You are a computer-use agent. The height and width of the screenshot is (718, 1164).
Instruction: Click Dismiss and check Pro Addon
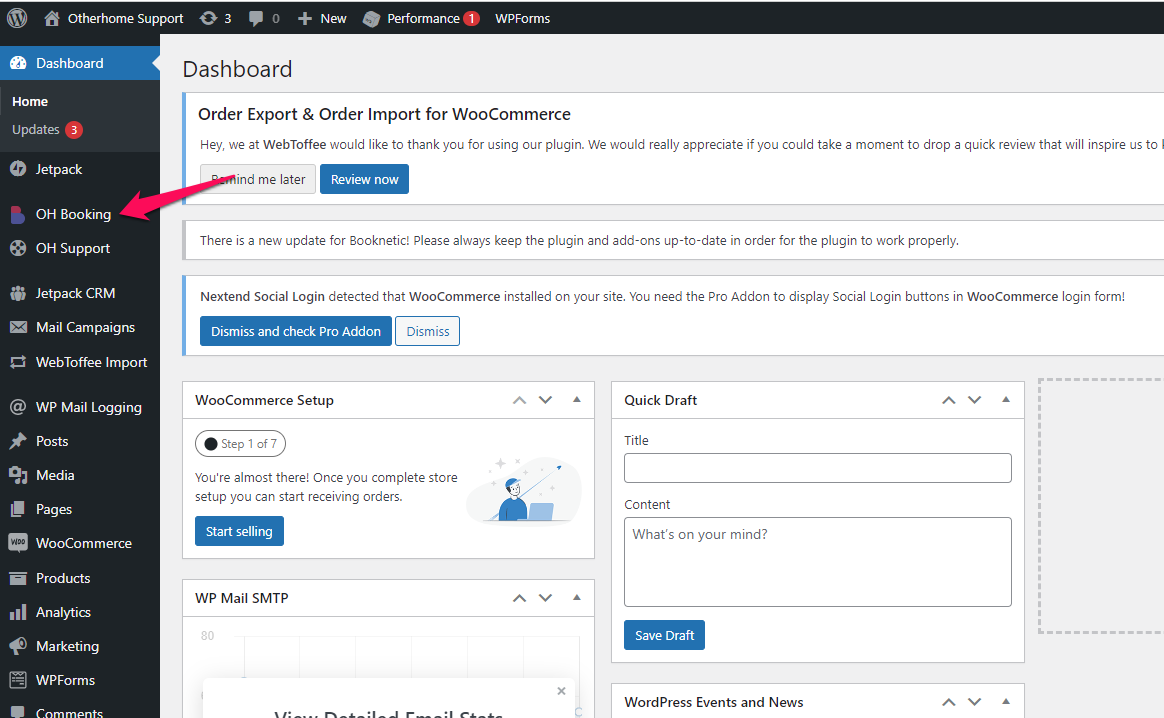(295, 331)
